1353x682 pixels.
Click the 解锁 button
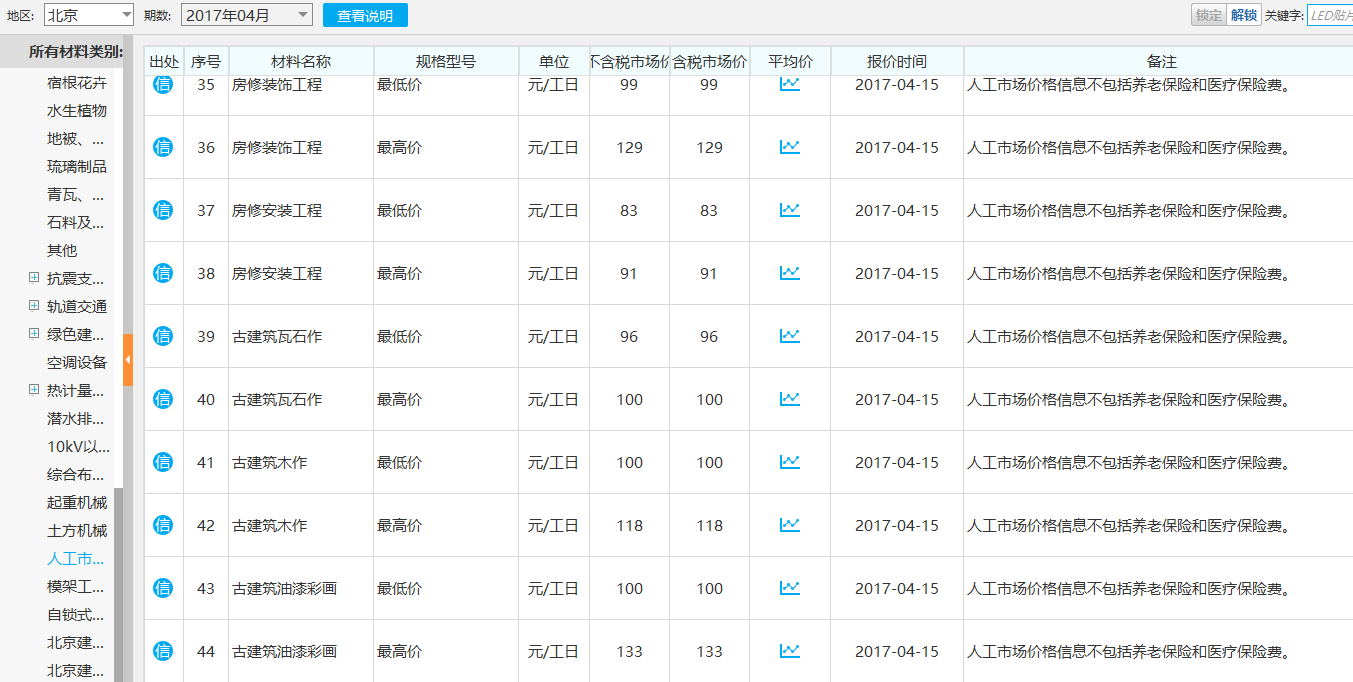1244,15
